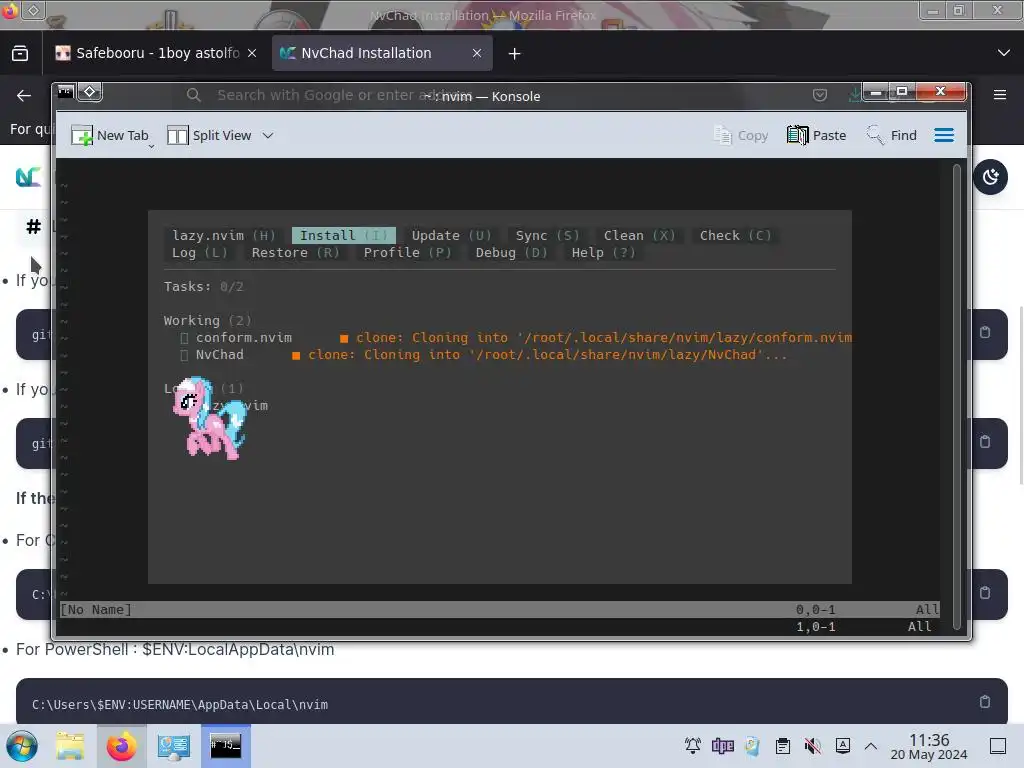
Task: Expand the Split View dropdown chevron
Action: tap(268, 135)
